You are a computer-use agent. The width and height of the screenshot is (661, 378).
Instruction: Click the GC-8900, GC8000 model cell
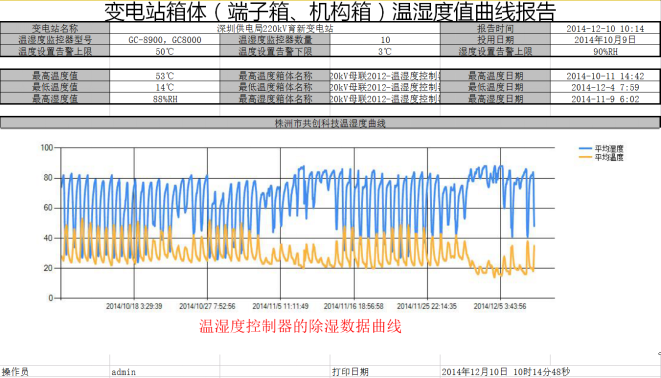pos(165,40)
